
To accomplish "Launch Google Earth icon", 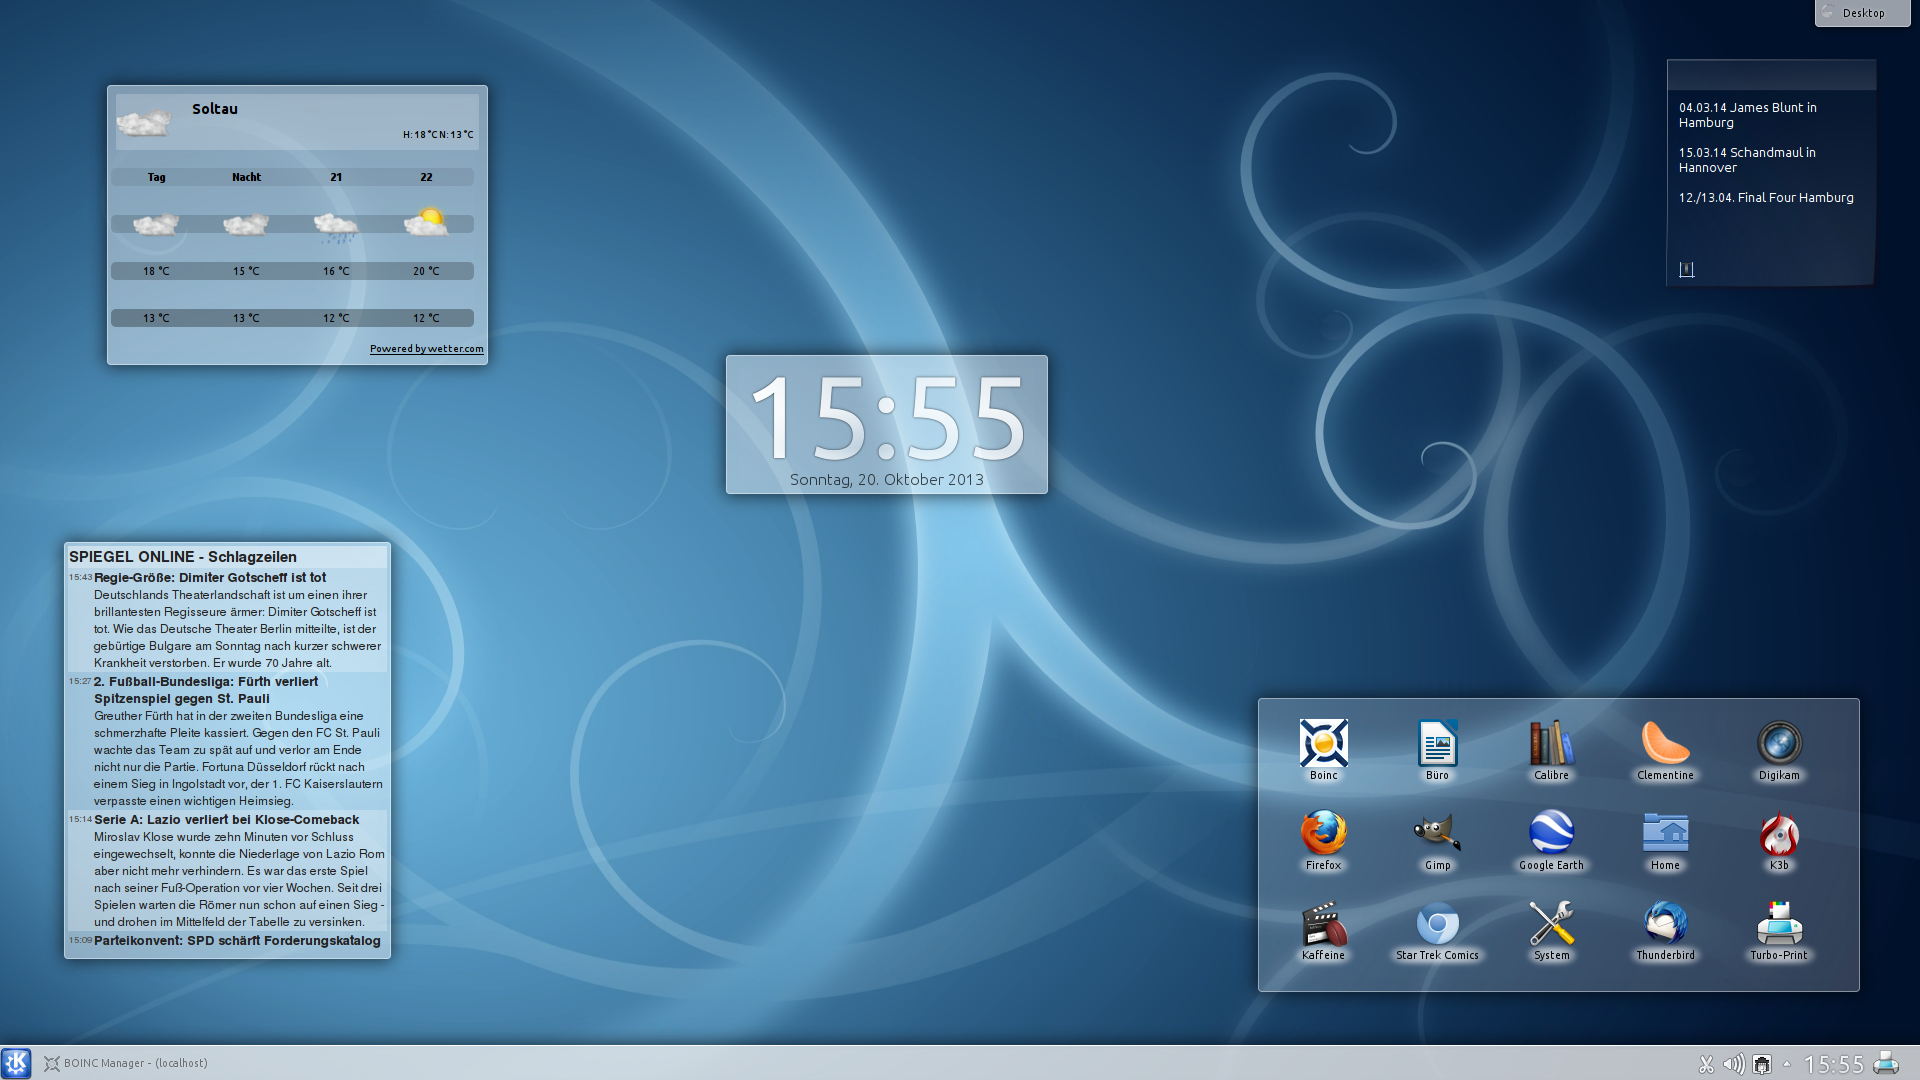I will click(1551, 833).
